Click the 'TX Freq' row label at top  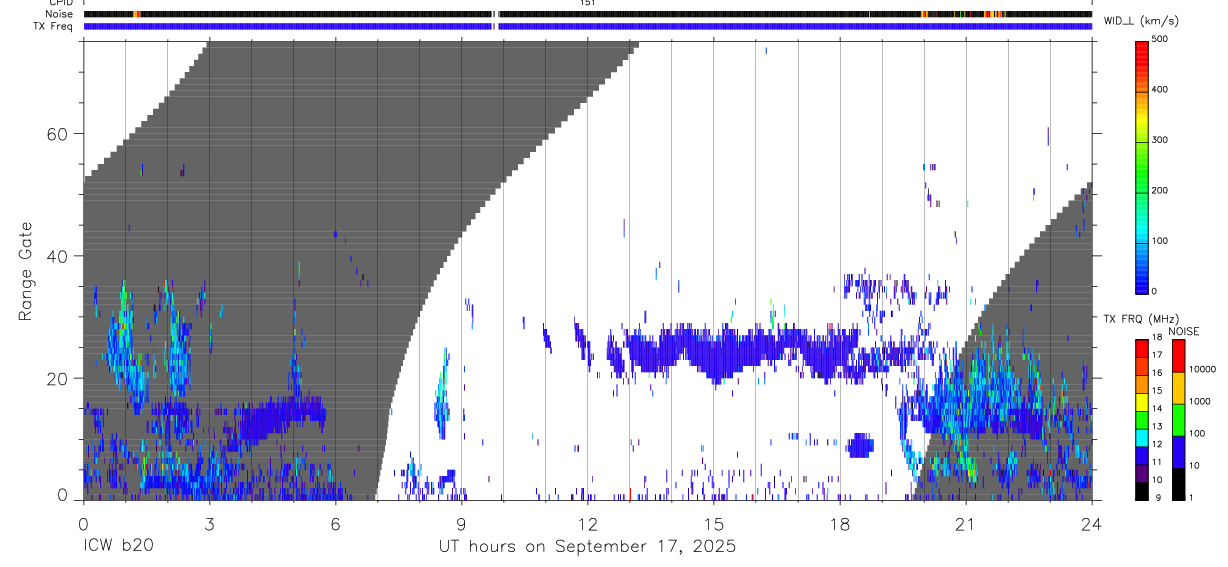pyautogui.click(x=54, y=26)
